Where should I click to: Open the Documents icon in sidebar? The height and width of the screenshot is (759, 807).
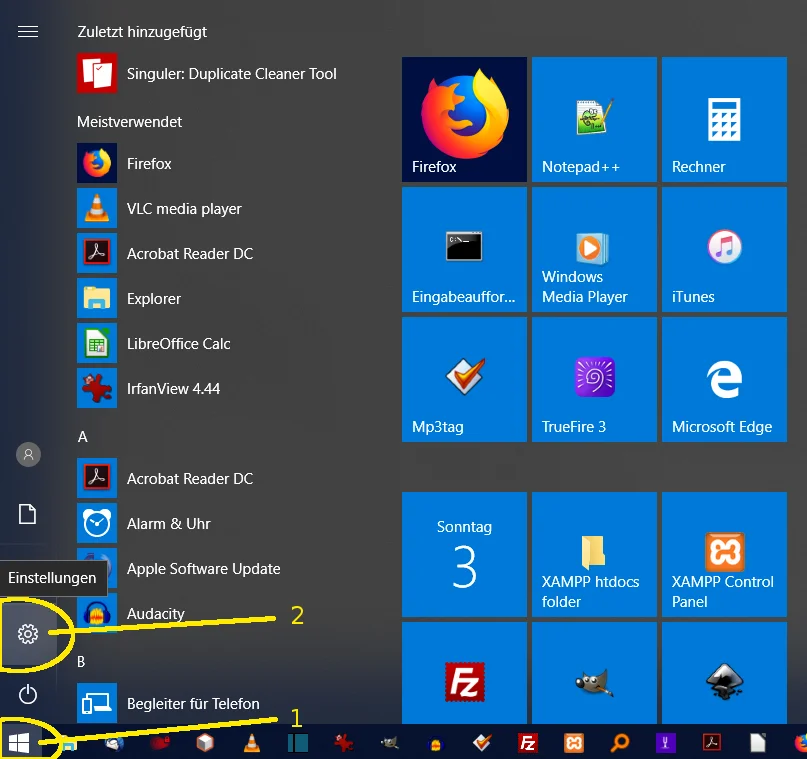coord(28,514)
